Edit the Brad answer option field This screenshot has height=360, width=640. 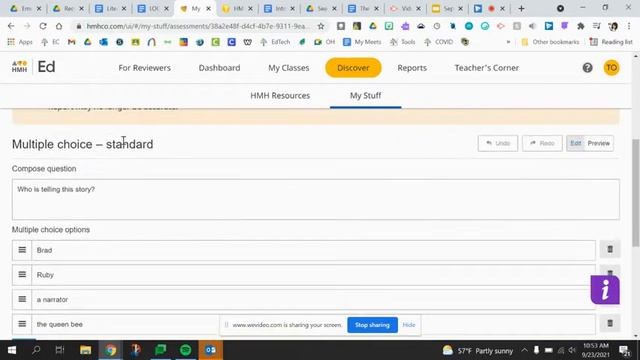[x=313, y=250]
